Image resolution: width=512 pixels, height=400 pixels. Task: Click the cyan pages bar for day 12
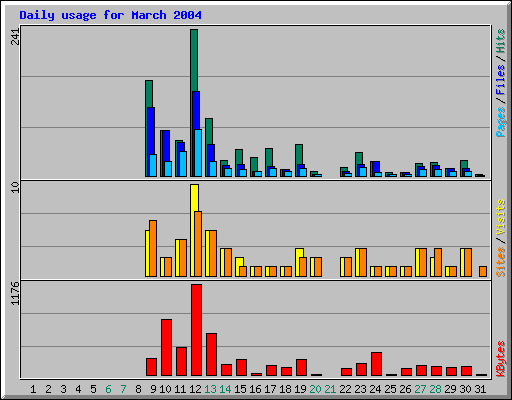[x=198, y=153]
